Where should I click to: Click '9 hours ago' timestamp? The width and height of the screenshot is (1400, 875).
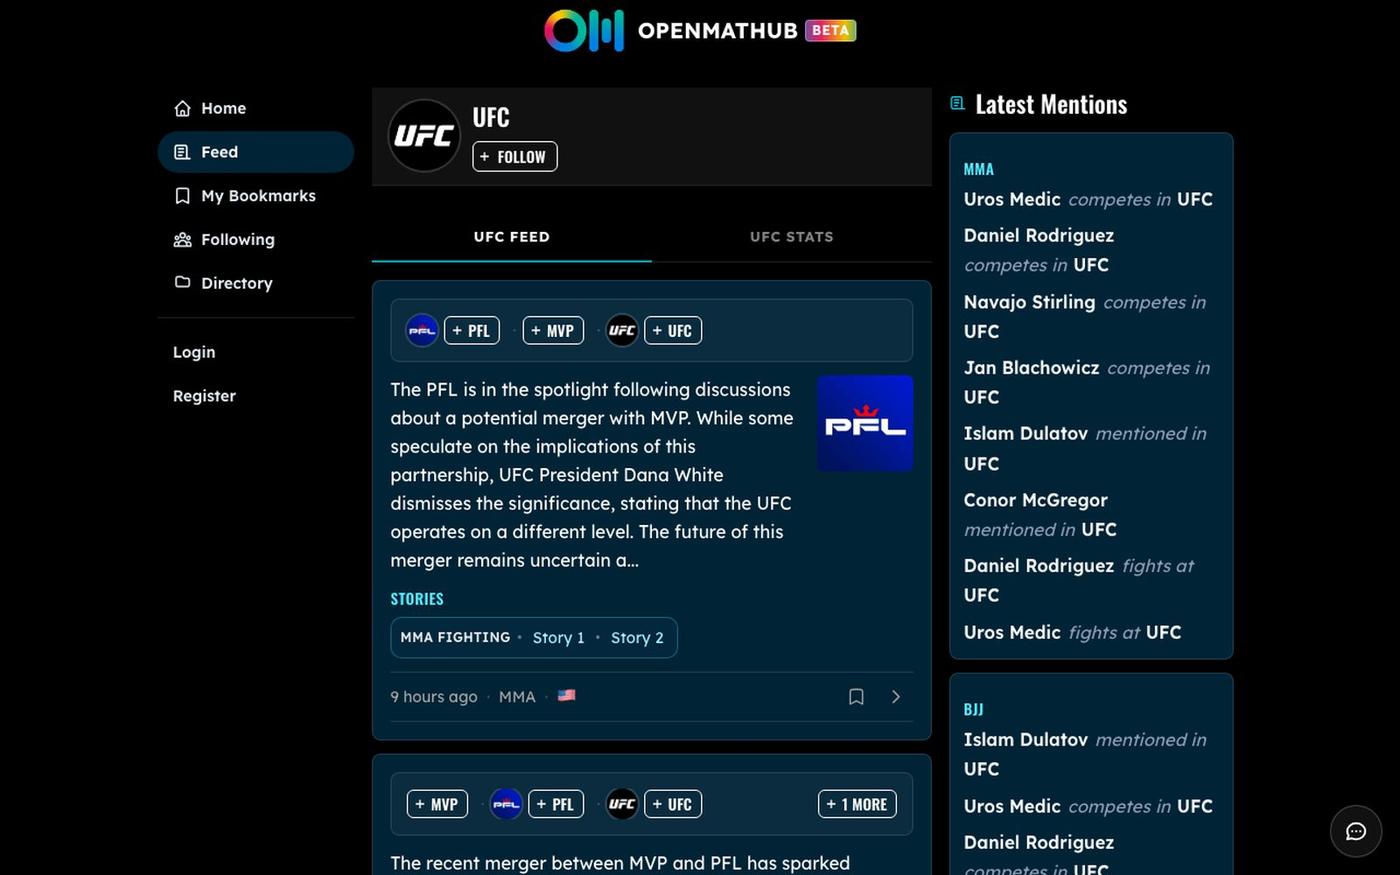coord(434,697)
